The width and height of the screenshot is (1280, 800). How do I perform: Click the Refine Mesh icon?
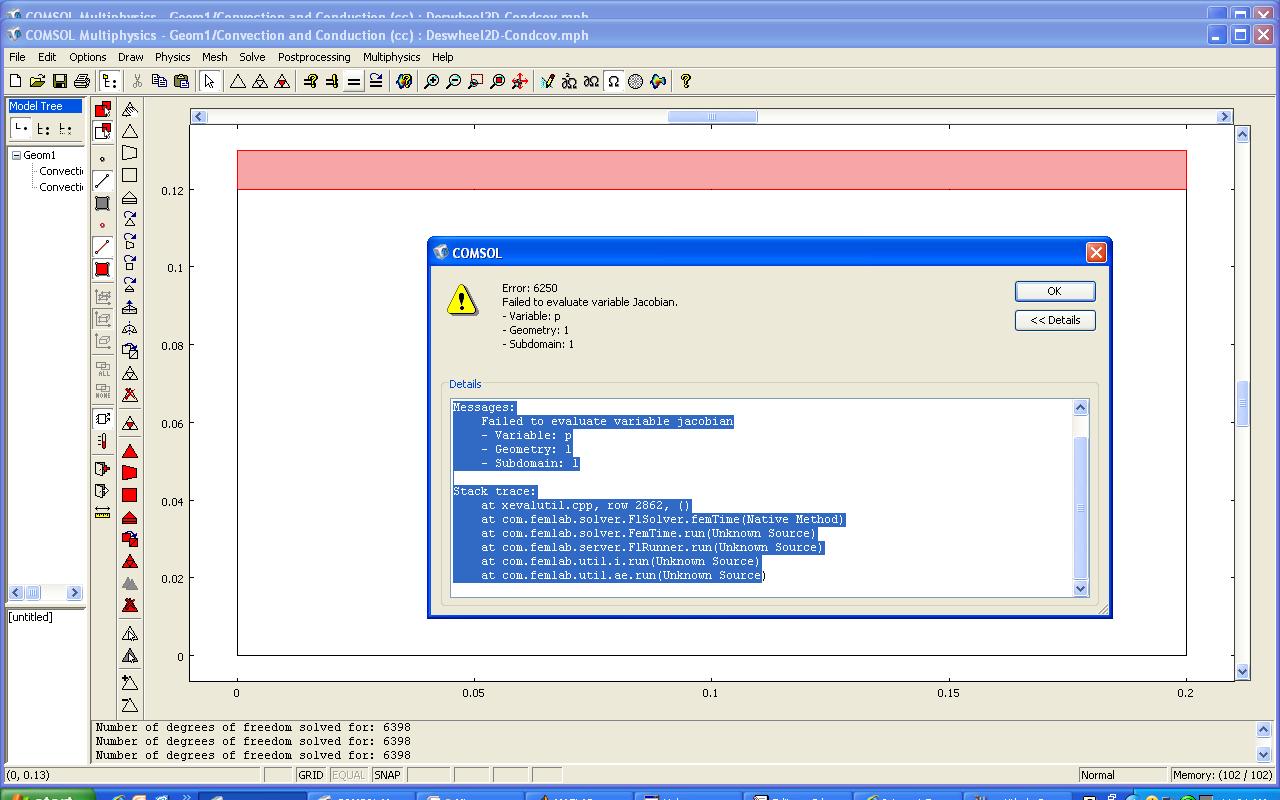click(260, 81)
